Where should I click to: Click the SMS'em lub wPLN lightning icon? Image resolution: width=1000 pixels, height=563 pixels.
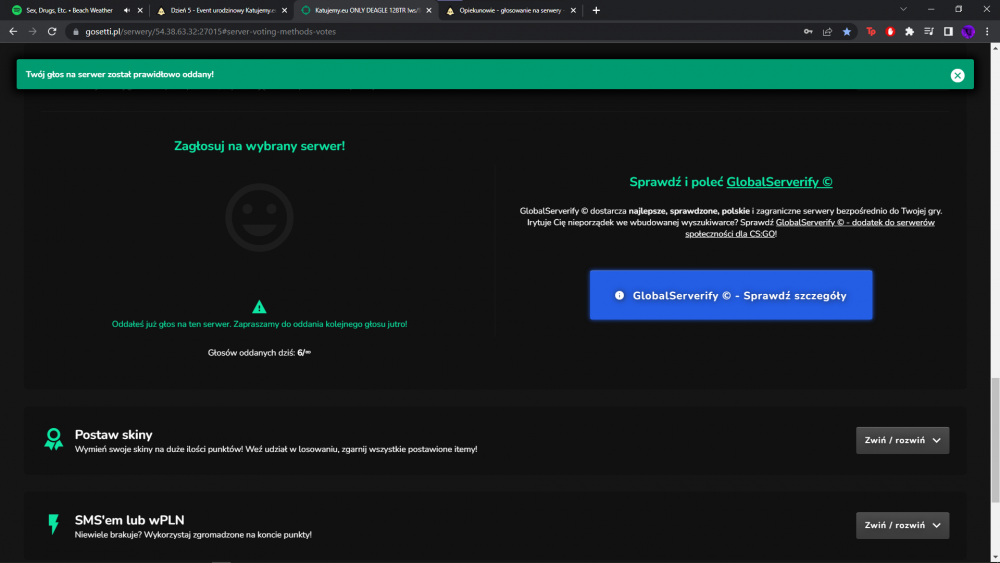pyautogui.click(x=54, y=524)
